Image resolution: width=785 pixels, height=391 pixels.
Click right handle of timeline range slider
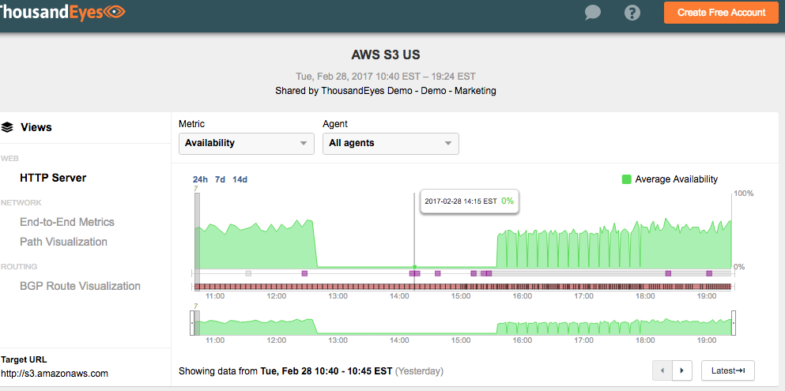coord(734,323)
